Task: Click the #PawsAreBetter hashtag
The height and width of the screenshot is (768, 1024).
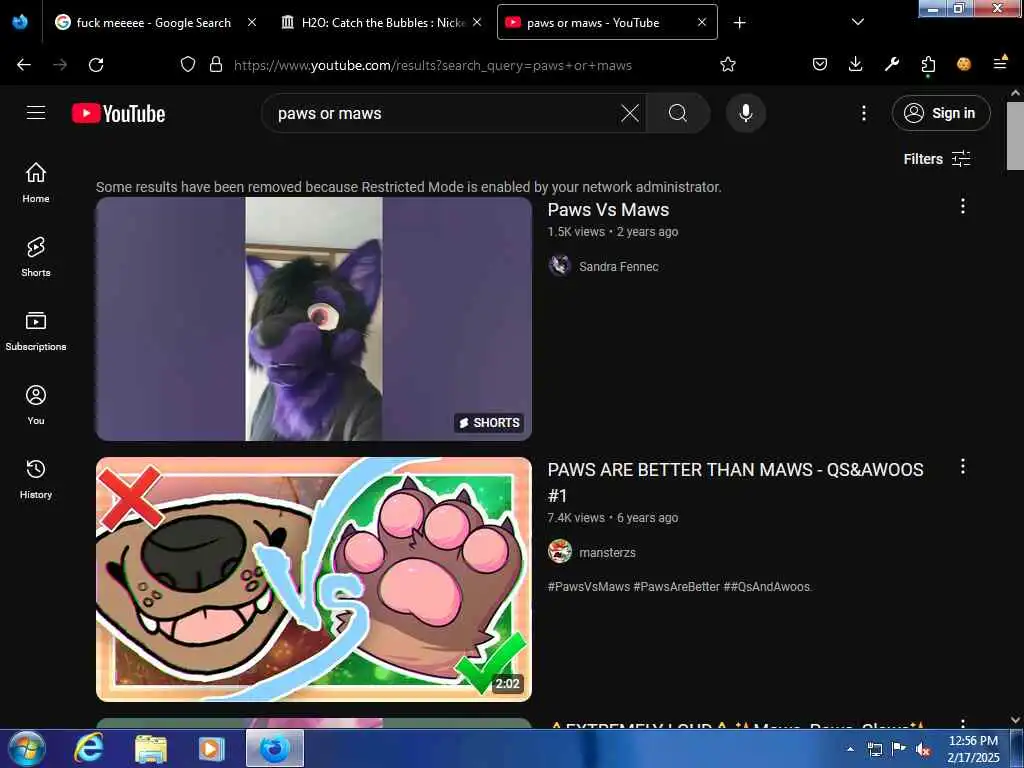Action: 676,586
